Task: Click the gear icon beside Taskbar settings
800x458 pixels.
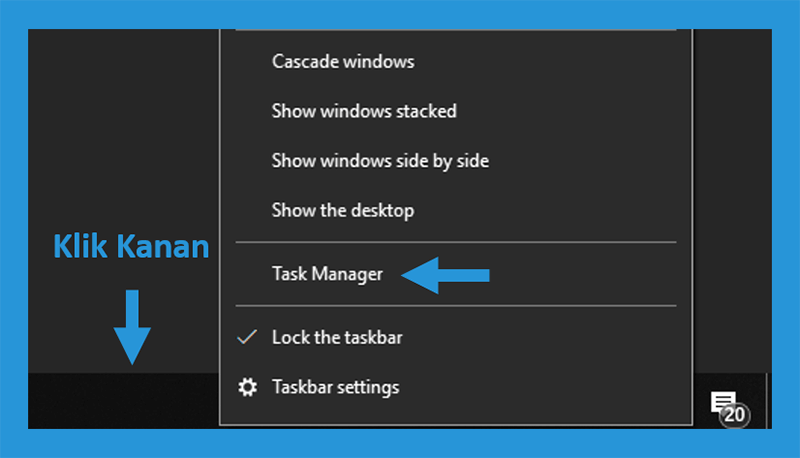Action: [247, 387]
